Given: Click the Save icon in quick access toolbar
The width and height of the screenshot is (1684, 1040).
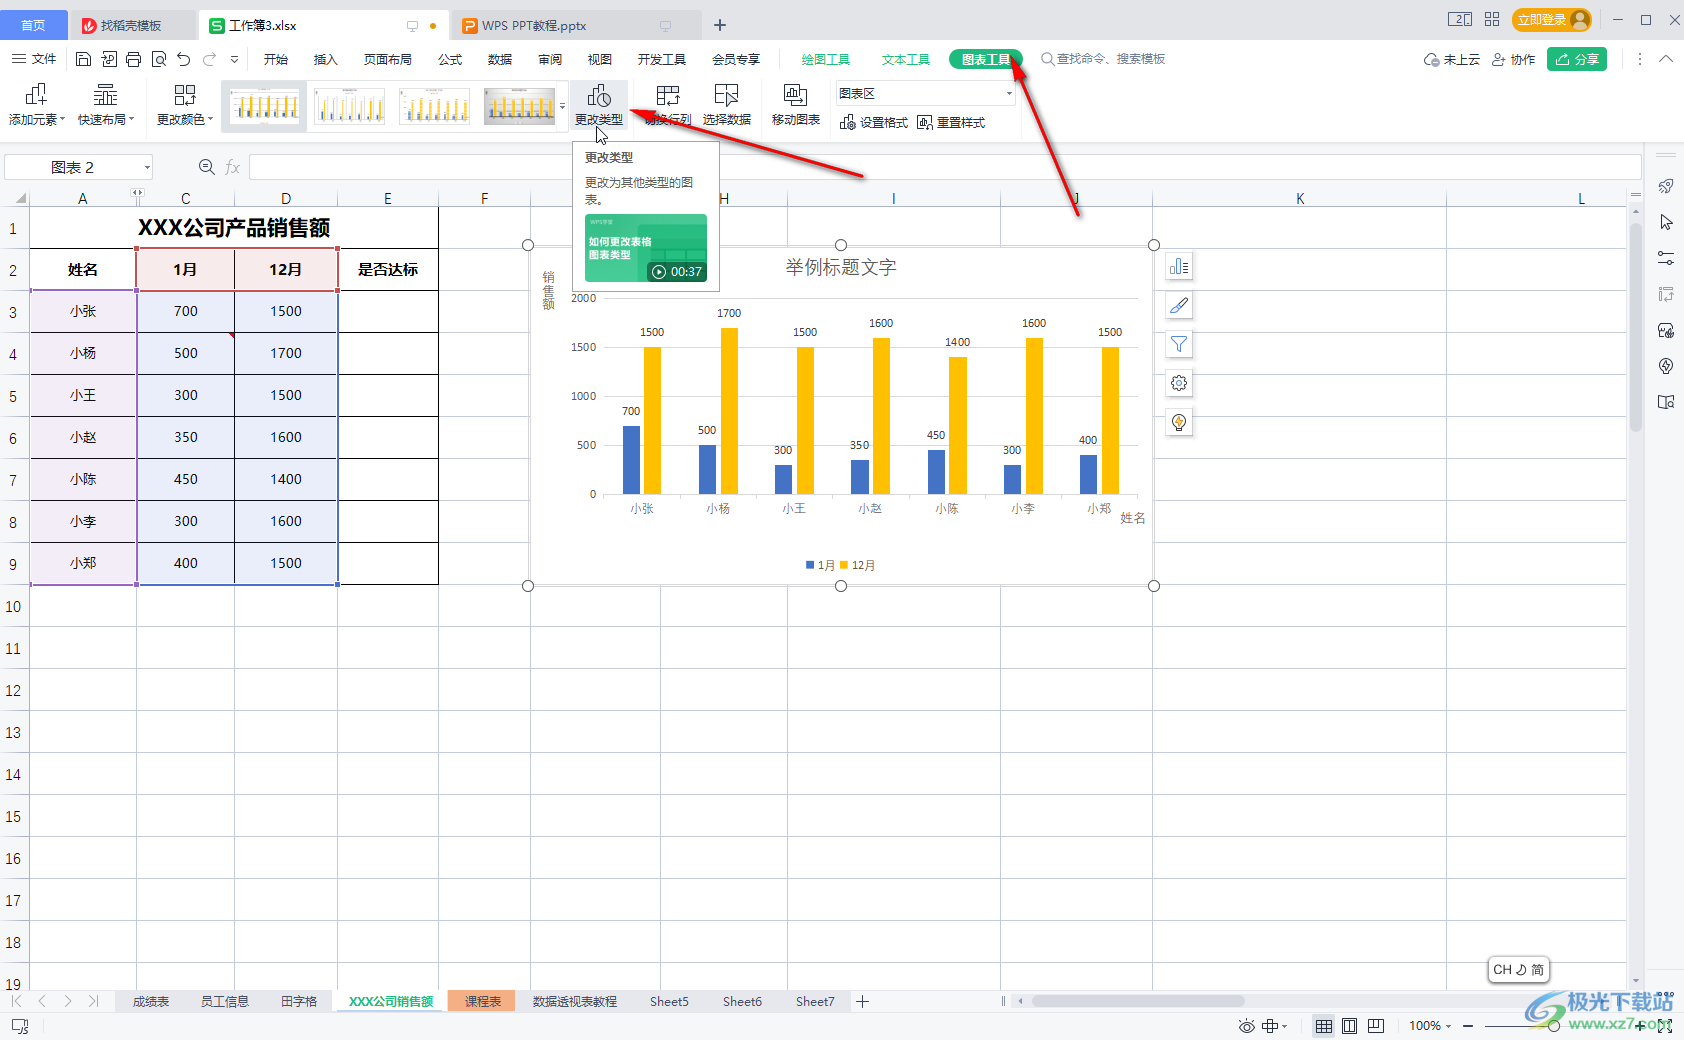Looking at the screenshot, I should point(84,60).
